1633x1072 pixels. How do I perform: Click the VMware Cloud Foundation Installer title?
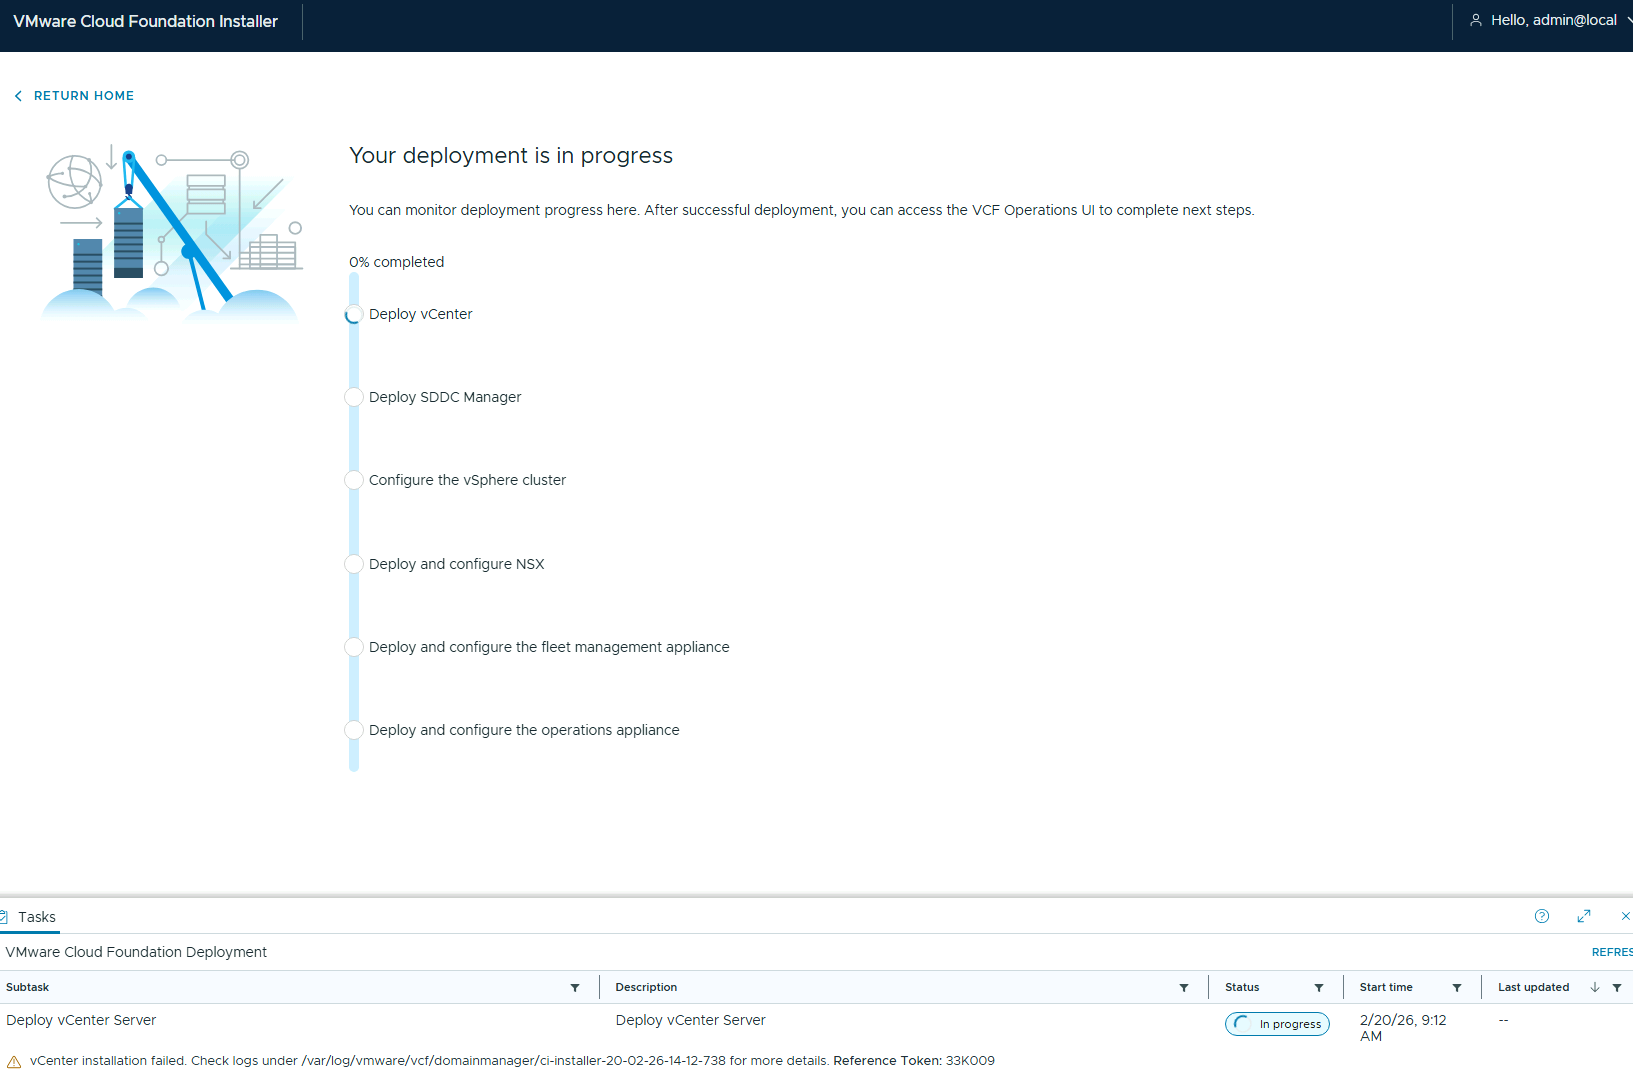tap(145, 21)
